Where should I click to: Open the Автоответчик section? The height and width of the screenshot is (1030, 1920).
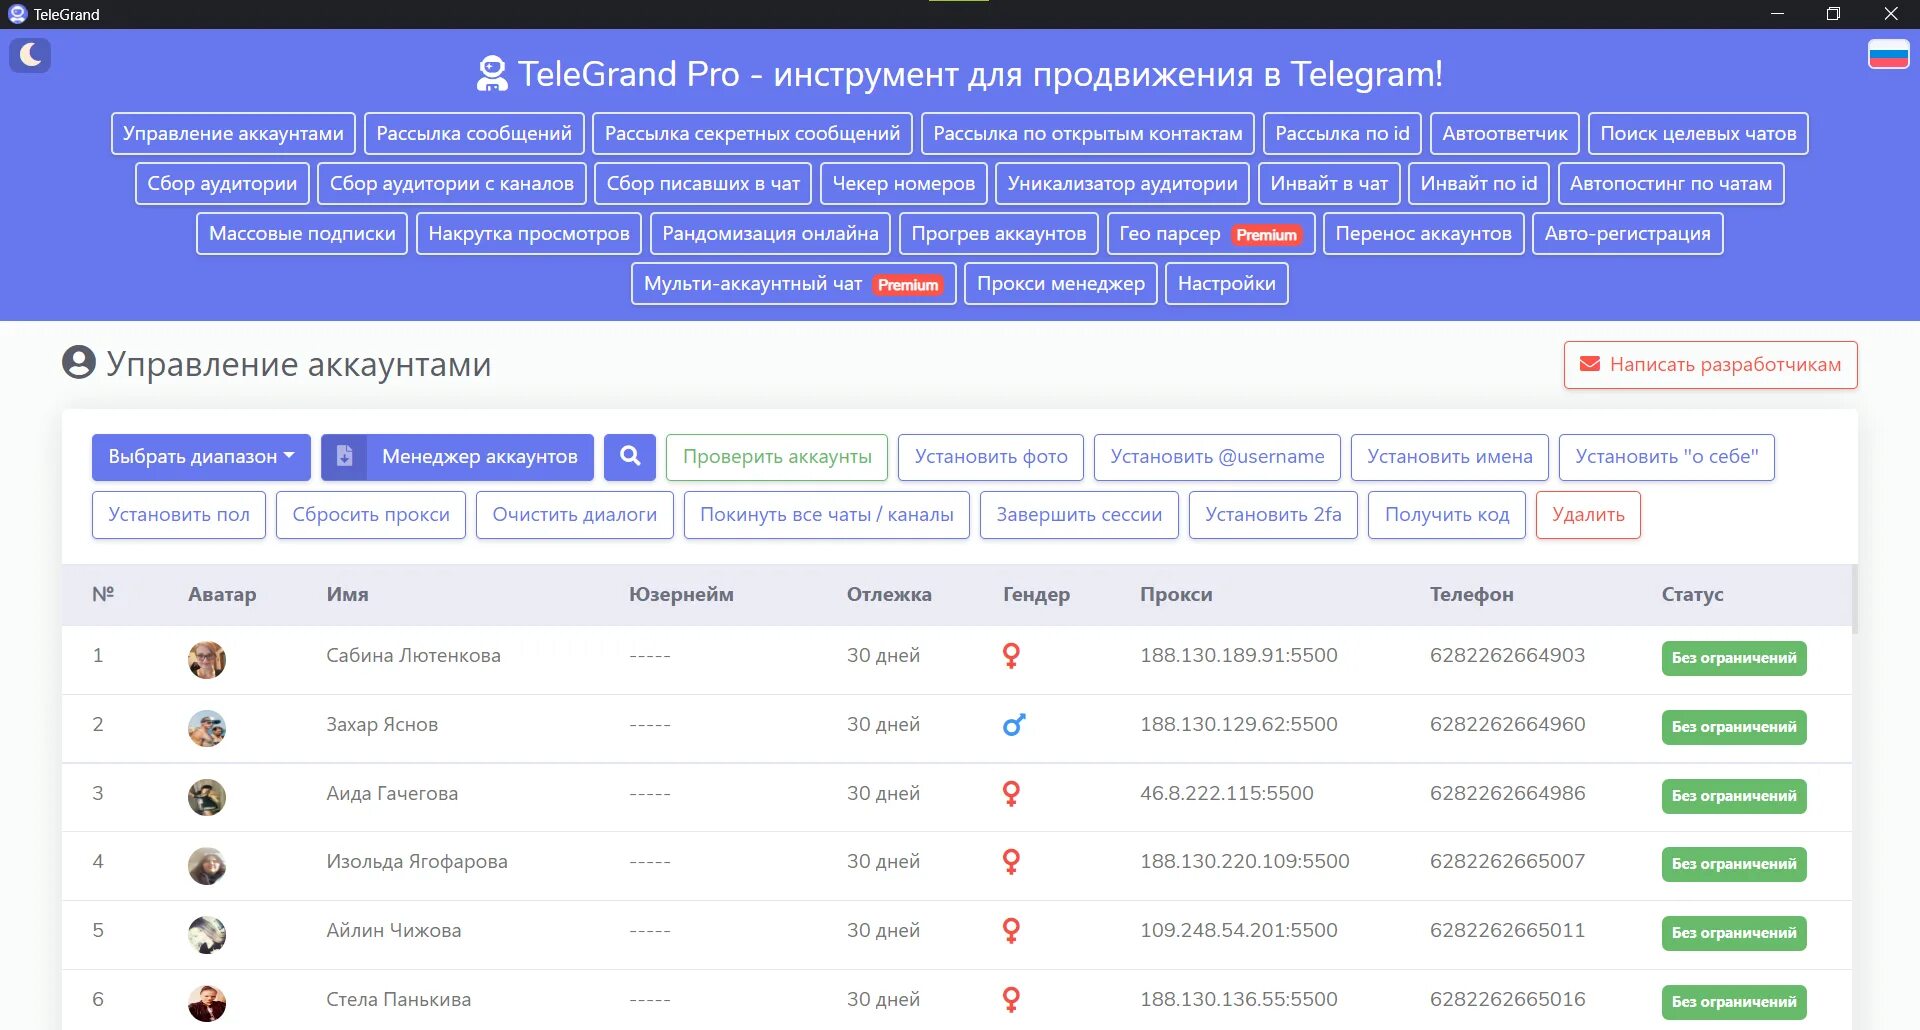coord(1505,134)
